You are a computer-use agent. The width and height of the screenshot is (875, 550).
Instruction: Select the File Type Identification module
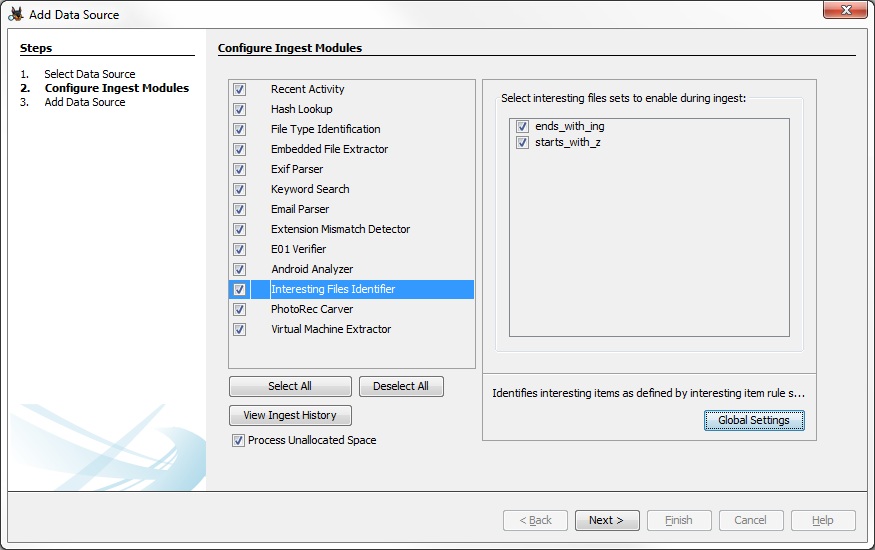[x=325, y=129]
